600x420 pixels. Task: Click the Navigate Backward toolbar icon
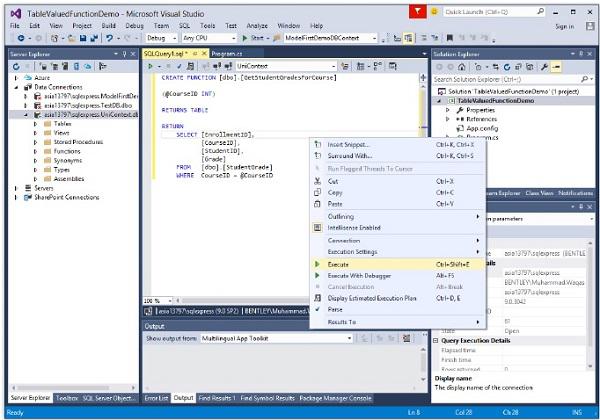[x=21, y=38]
